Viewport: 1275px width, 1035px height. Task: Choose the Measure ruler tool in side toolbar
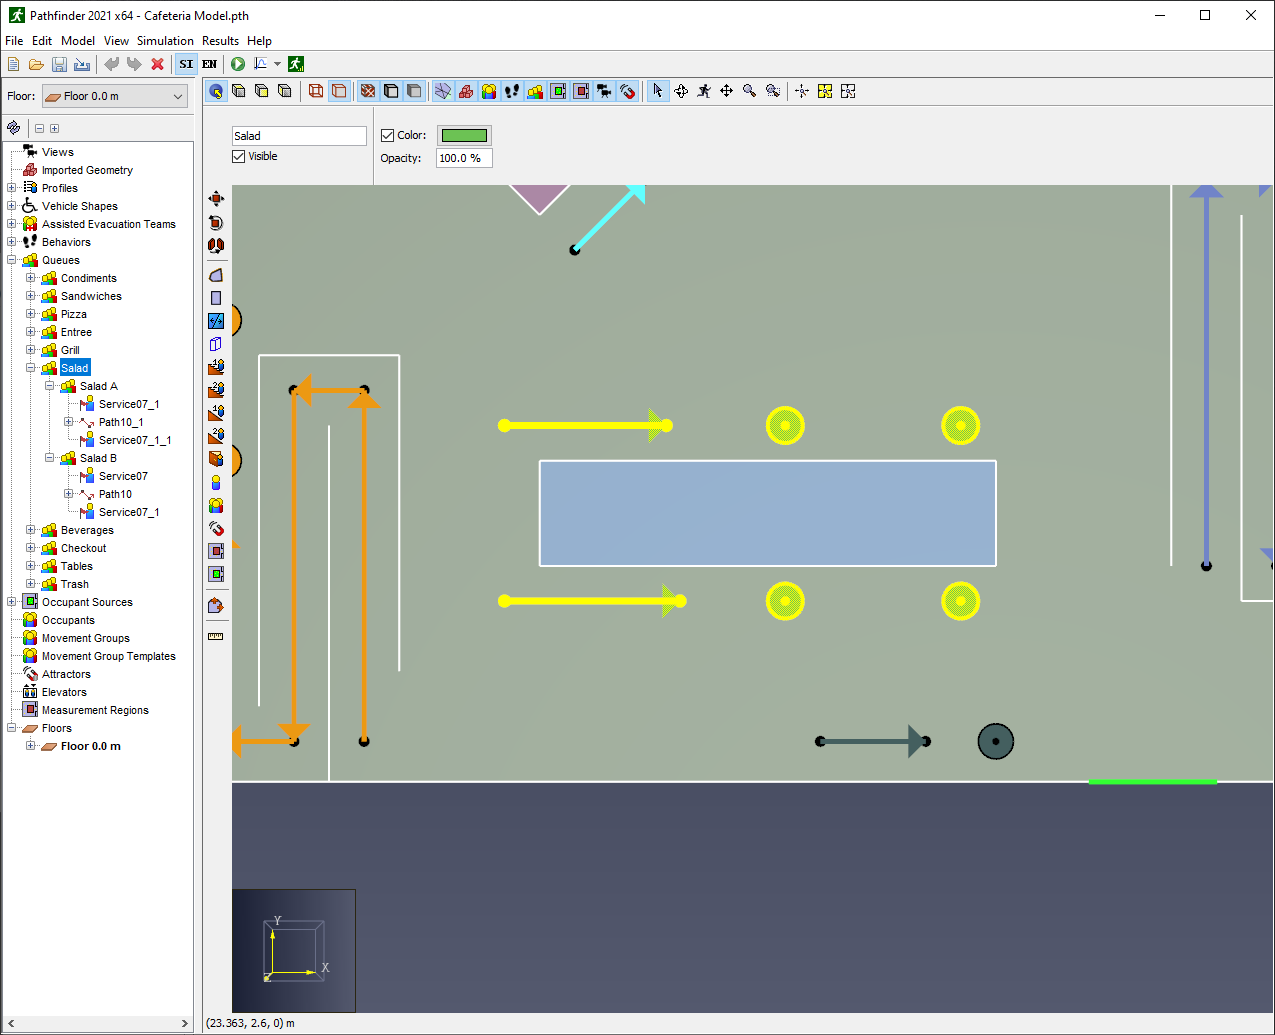click(x=216, y=636)
